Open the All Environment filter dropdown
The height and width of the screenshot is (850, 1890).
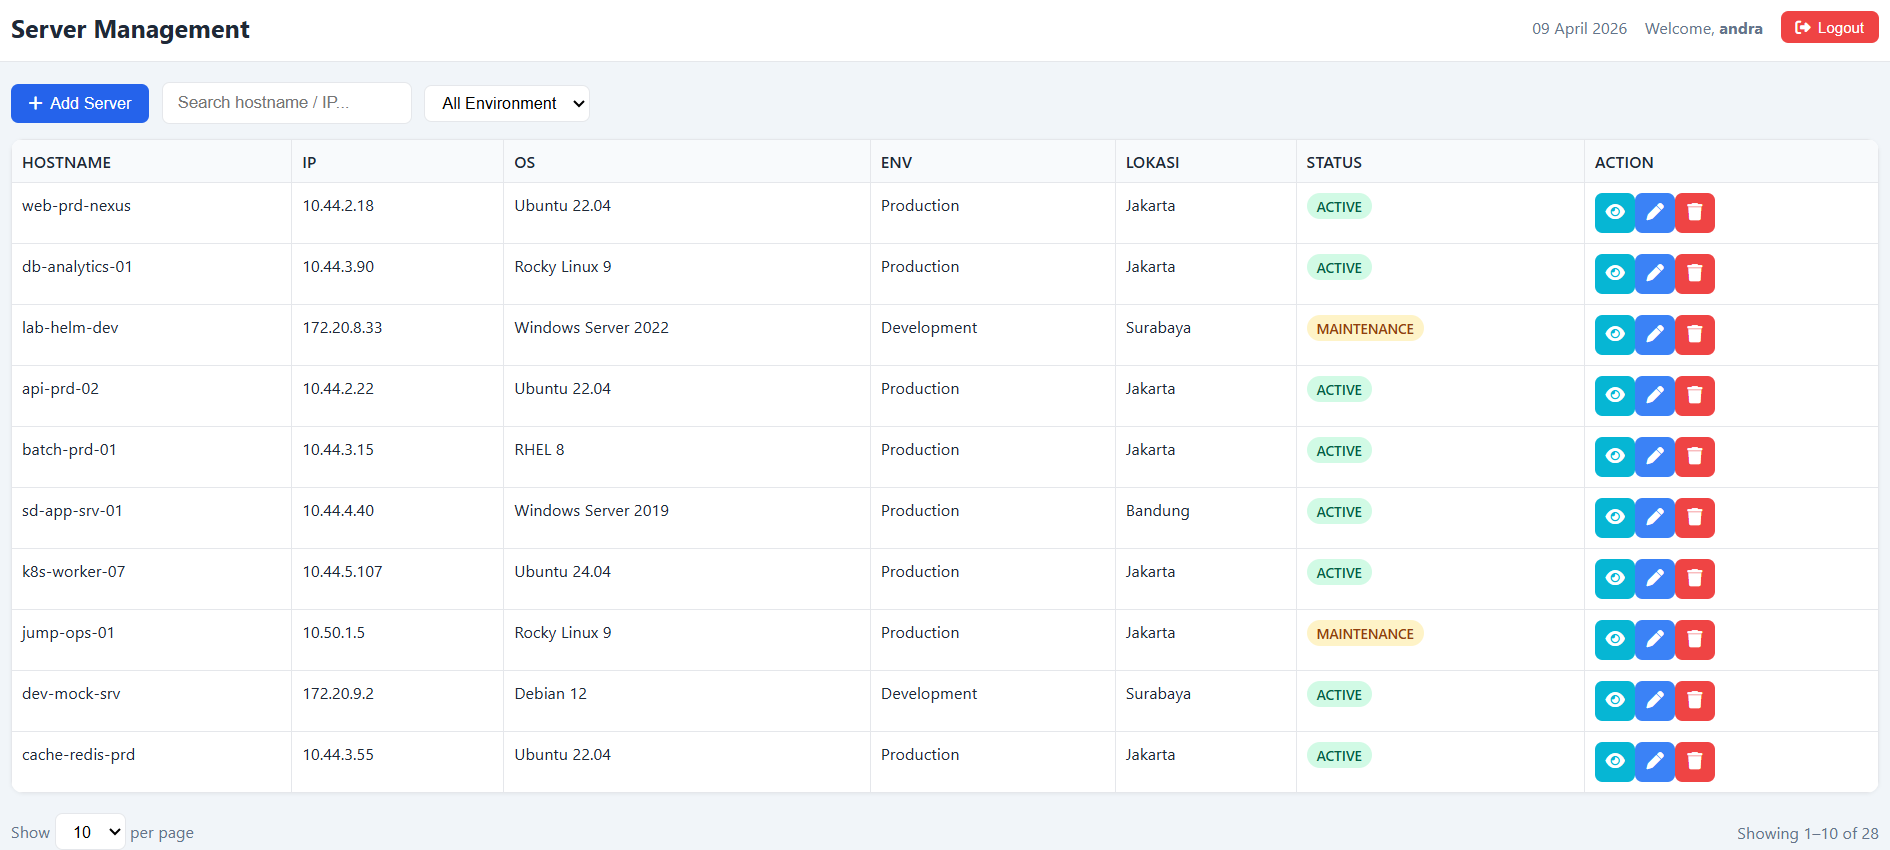(507, 103)
